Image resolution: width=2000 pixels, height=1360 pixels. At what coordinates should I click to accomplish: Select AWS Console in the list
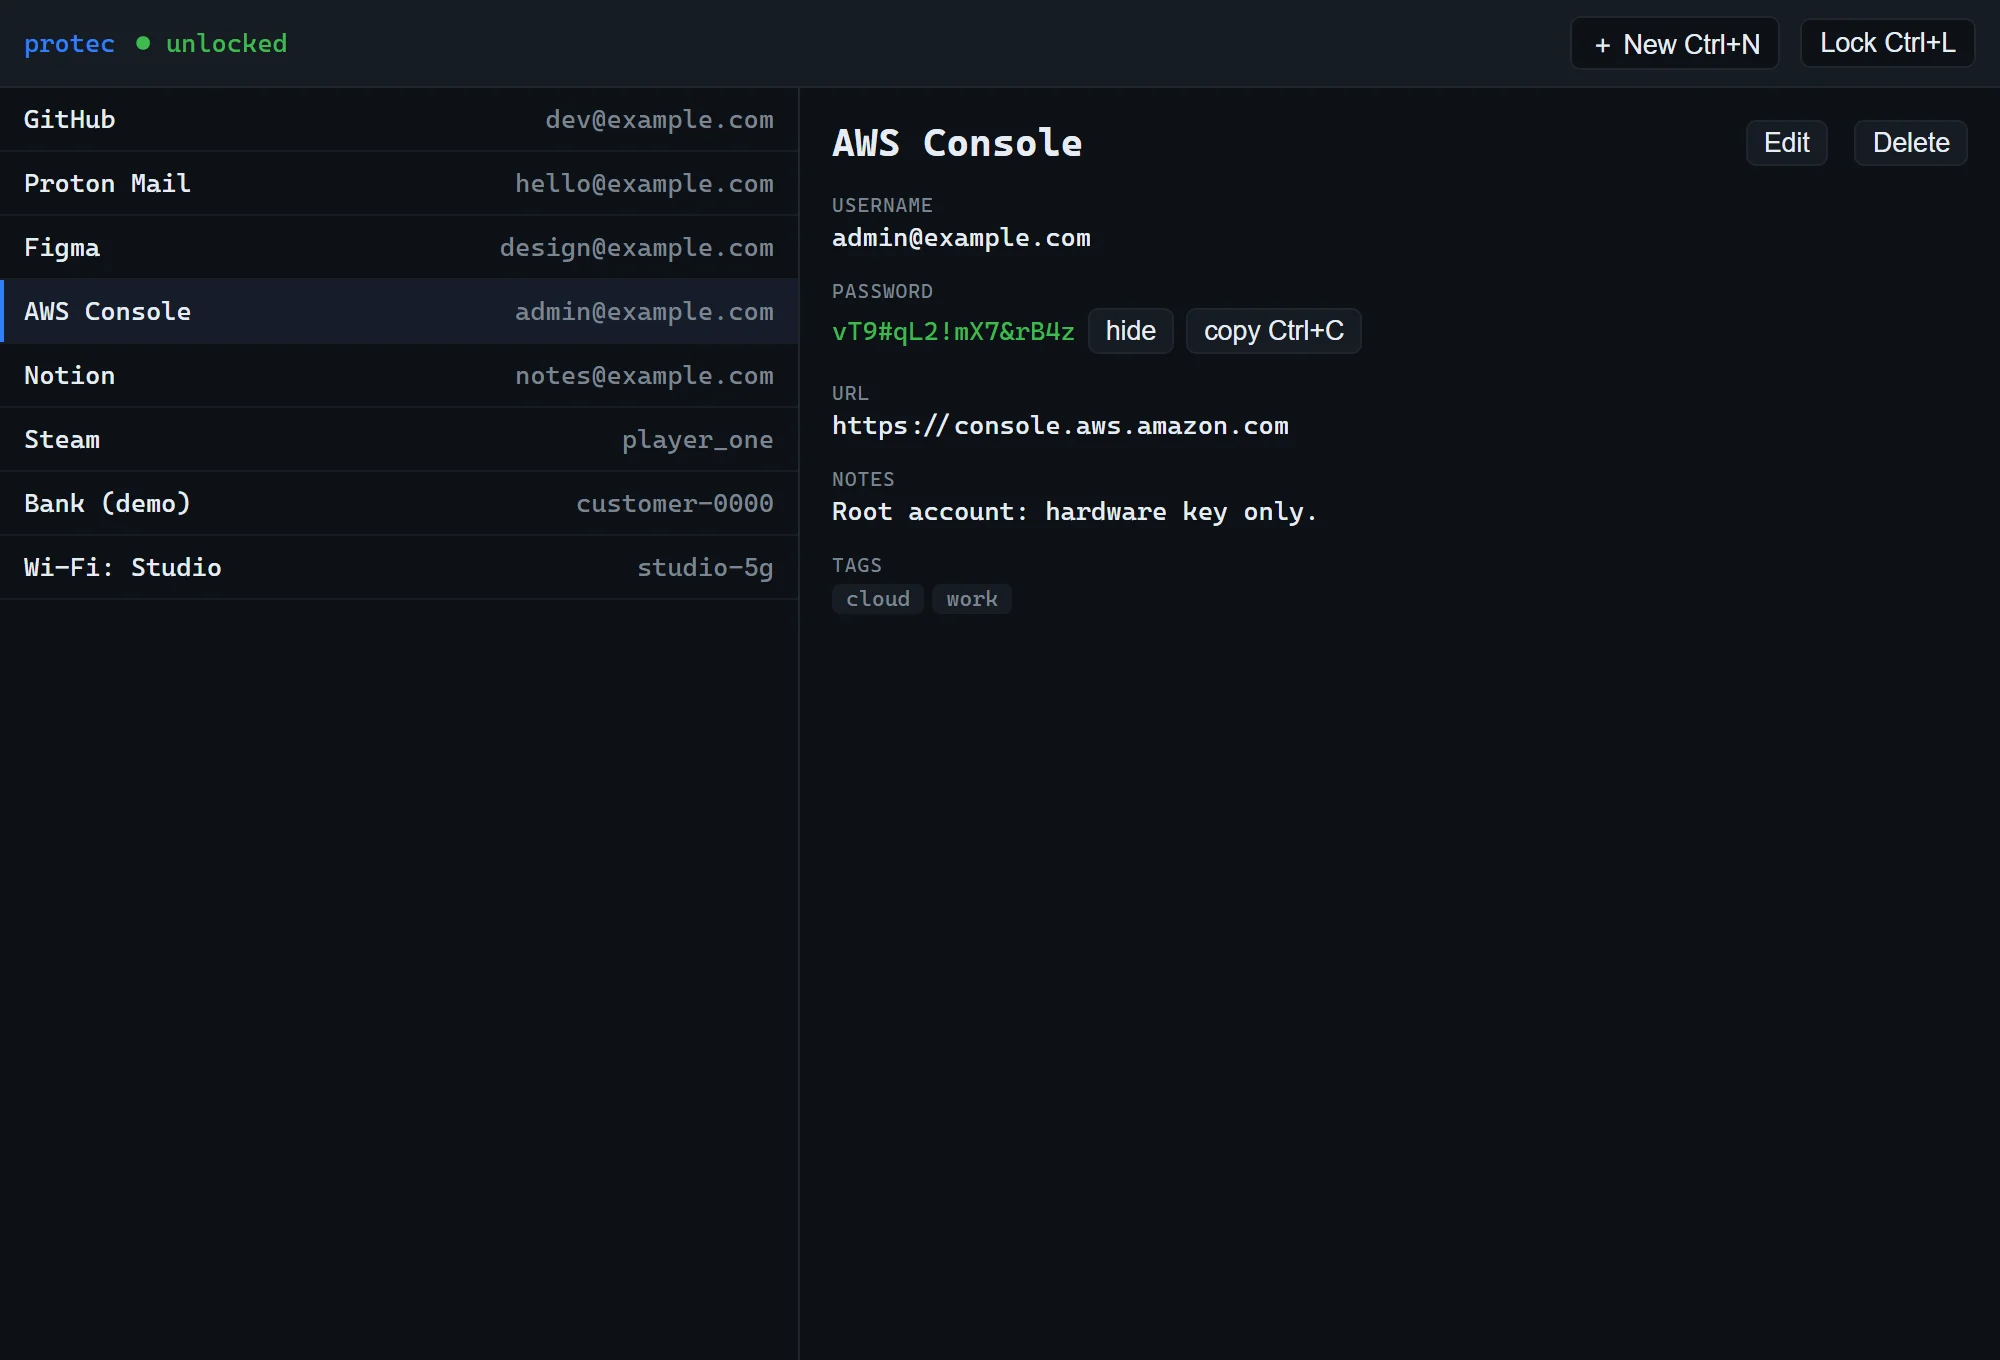pyautogui.click(x=399, y=312)
